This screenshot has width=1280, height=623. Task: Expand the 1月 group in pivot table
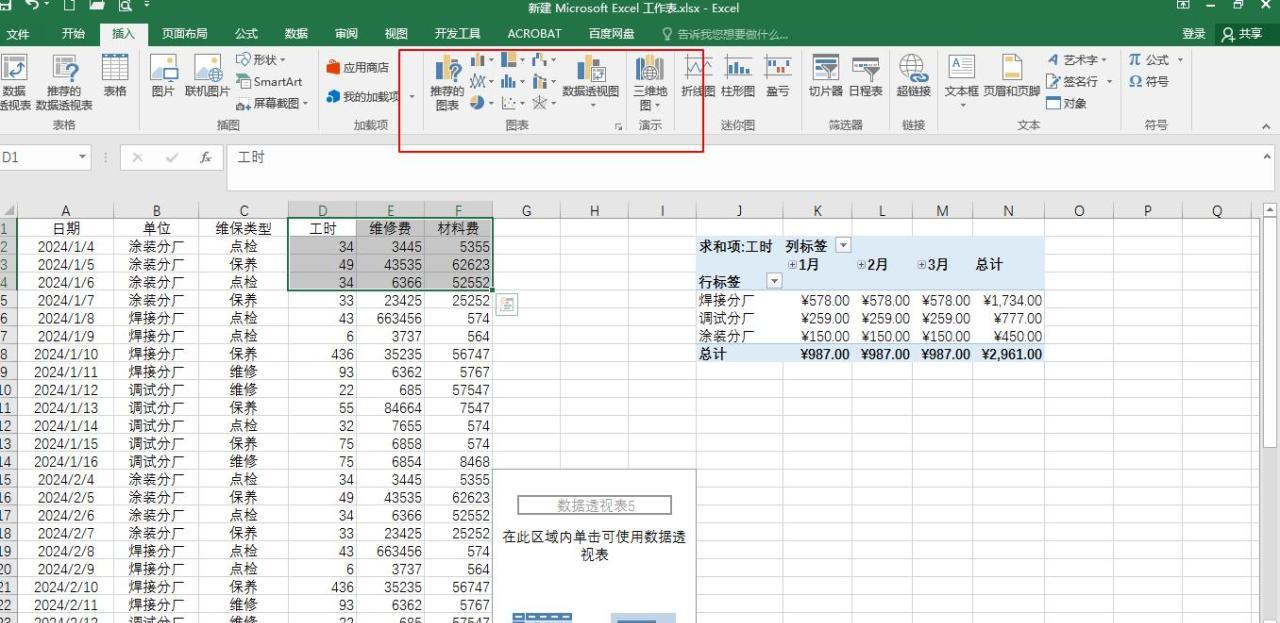click(x=792, y=265)
